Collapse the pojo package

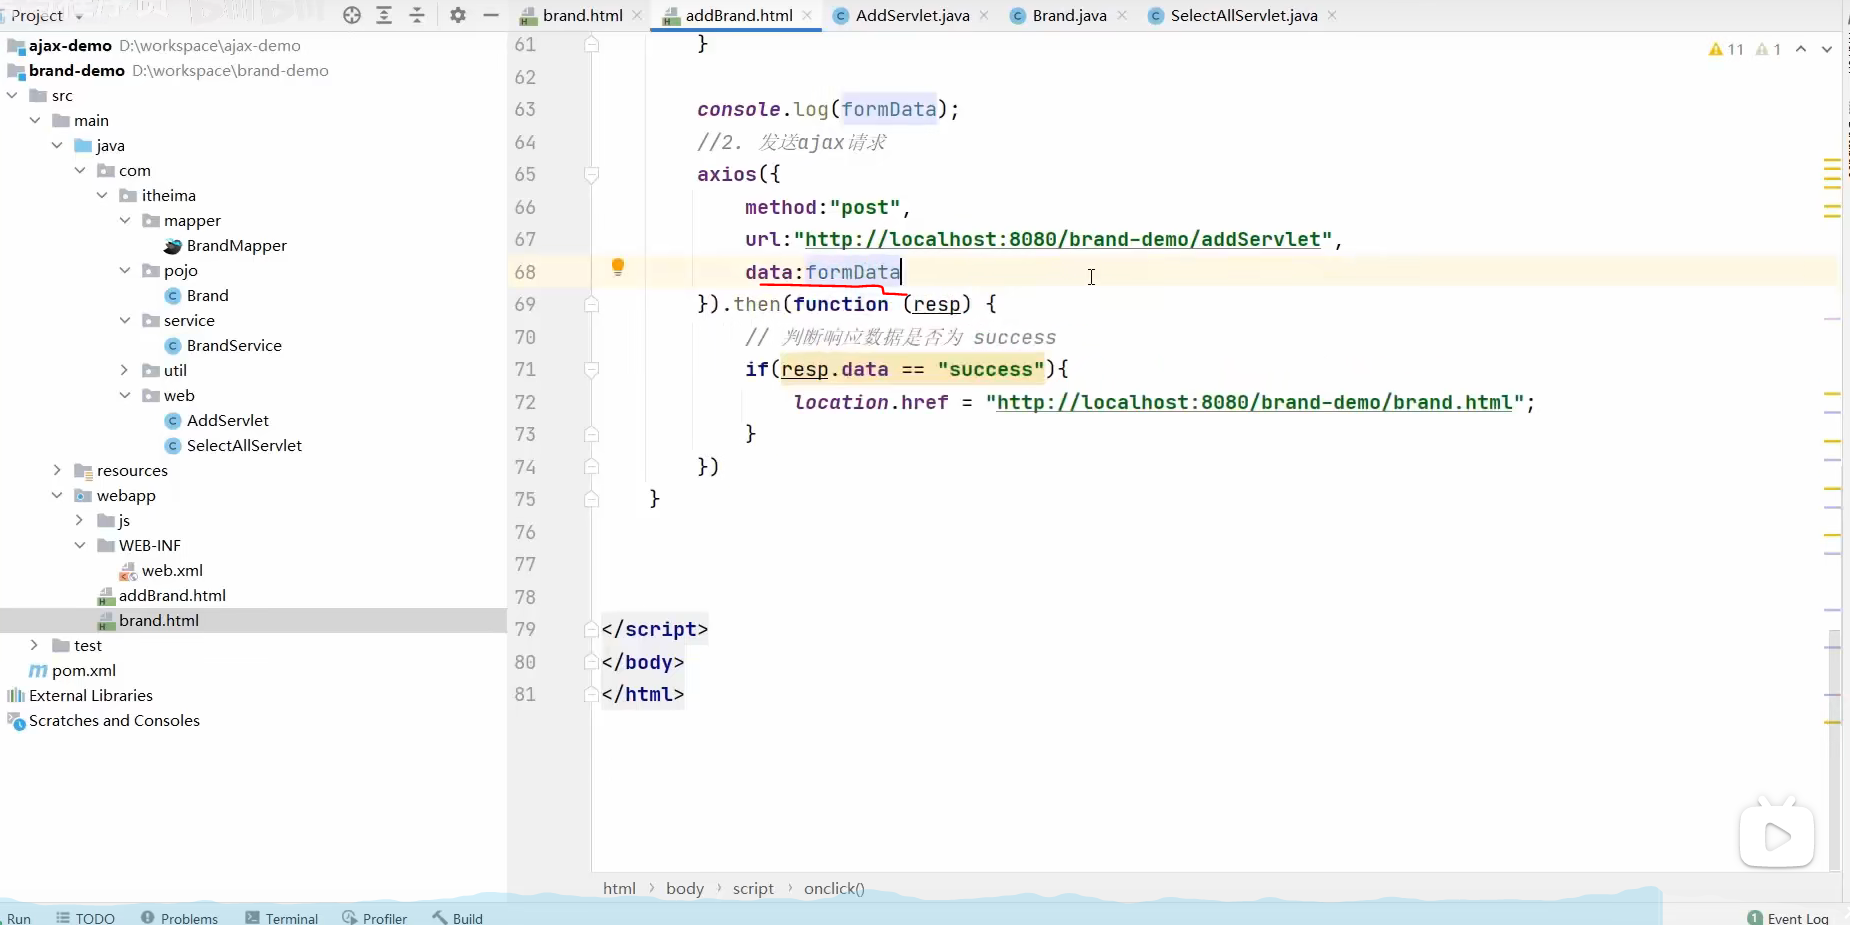(x=125, y=270)
